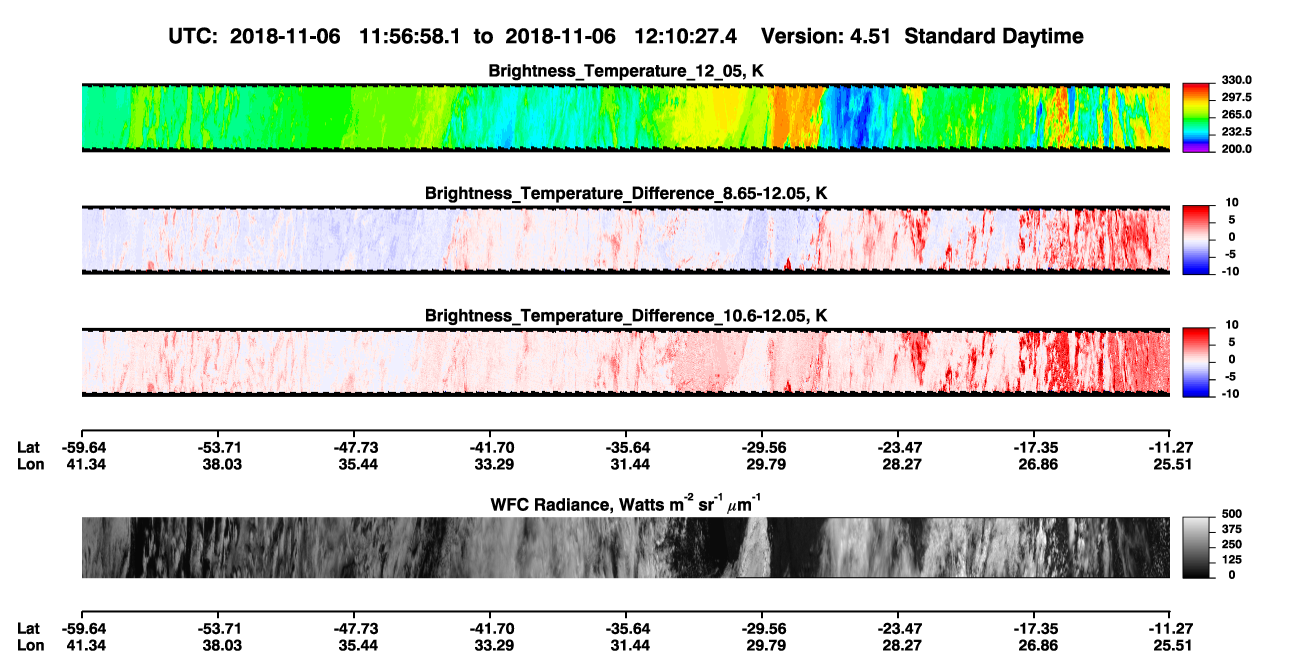
Task: Click the rainbow brightness temperature color bar
Action: pos(1196,117)
